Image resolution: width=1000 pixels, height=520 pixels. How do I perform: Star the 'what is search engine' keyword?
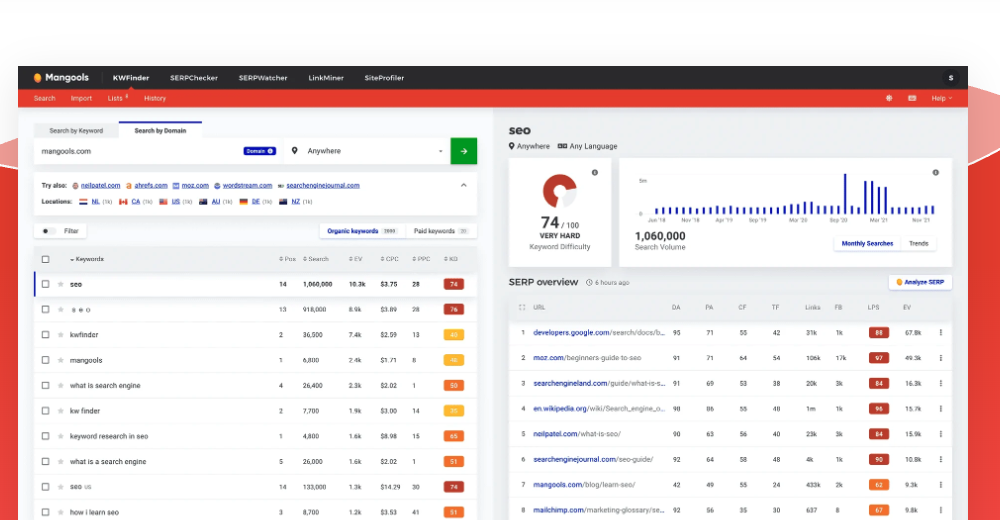(61, 385)
